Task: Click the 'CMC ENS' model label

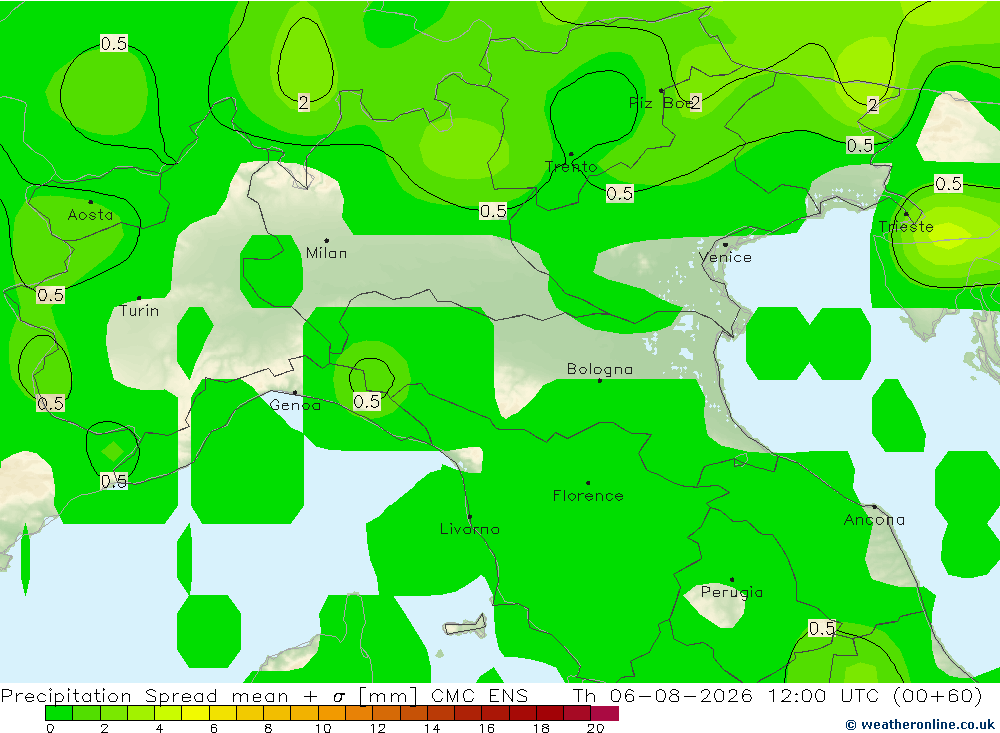Action: [480, 695]
